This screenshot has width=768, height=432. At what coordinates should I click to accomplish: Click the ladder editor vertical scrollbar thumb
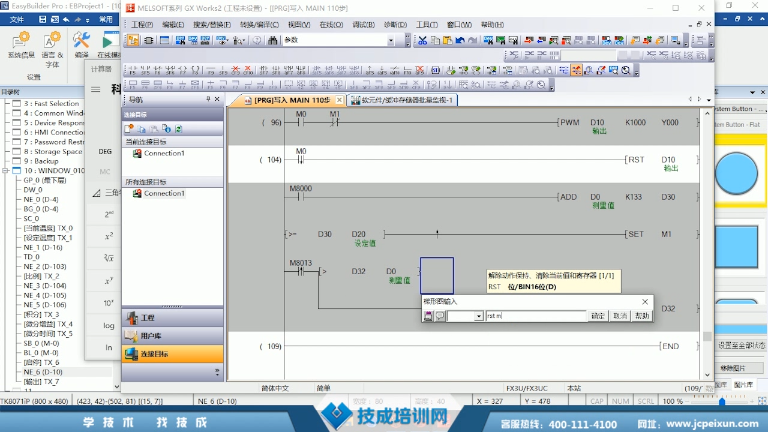(x=707, y=336)
